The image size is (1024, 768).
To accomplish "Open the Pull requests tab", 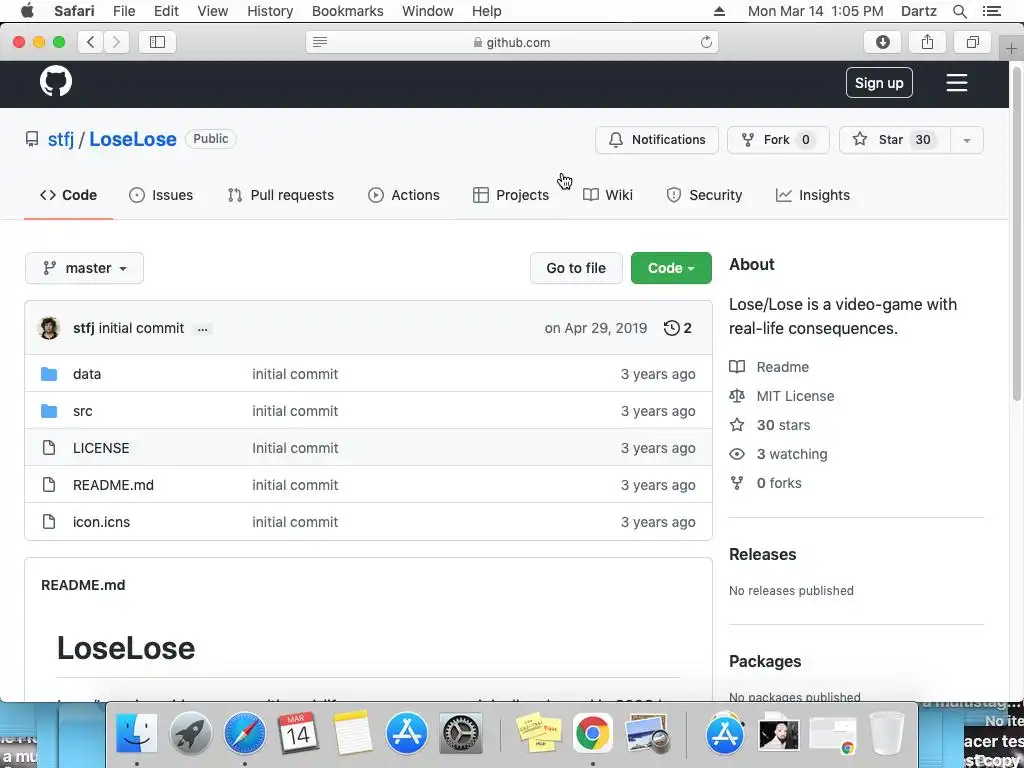I will coord(280,195).
